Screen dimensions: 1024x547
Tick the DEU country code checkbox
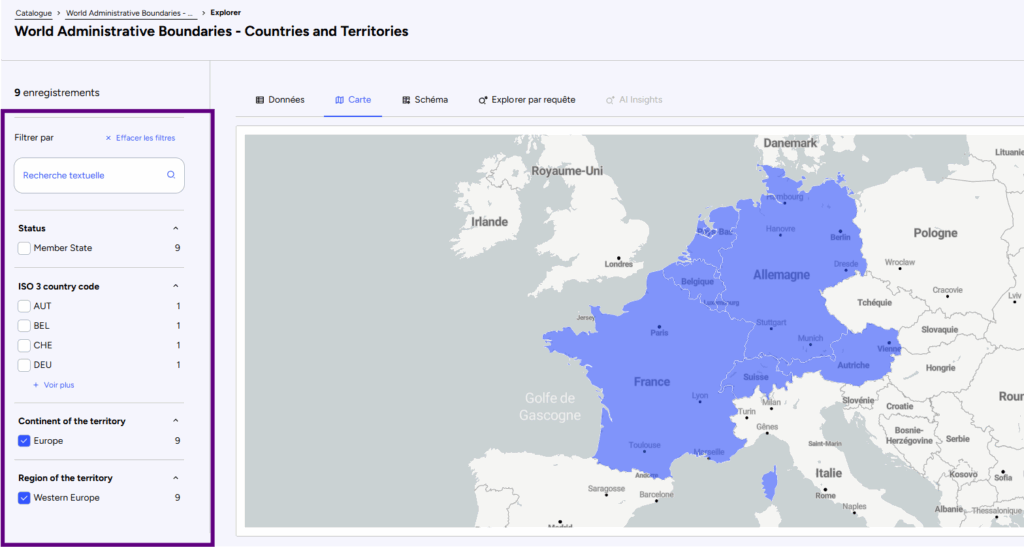(x=24, y=365)
